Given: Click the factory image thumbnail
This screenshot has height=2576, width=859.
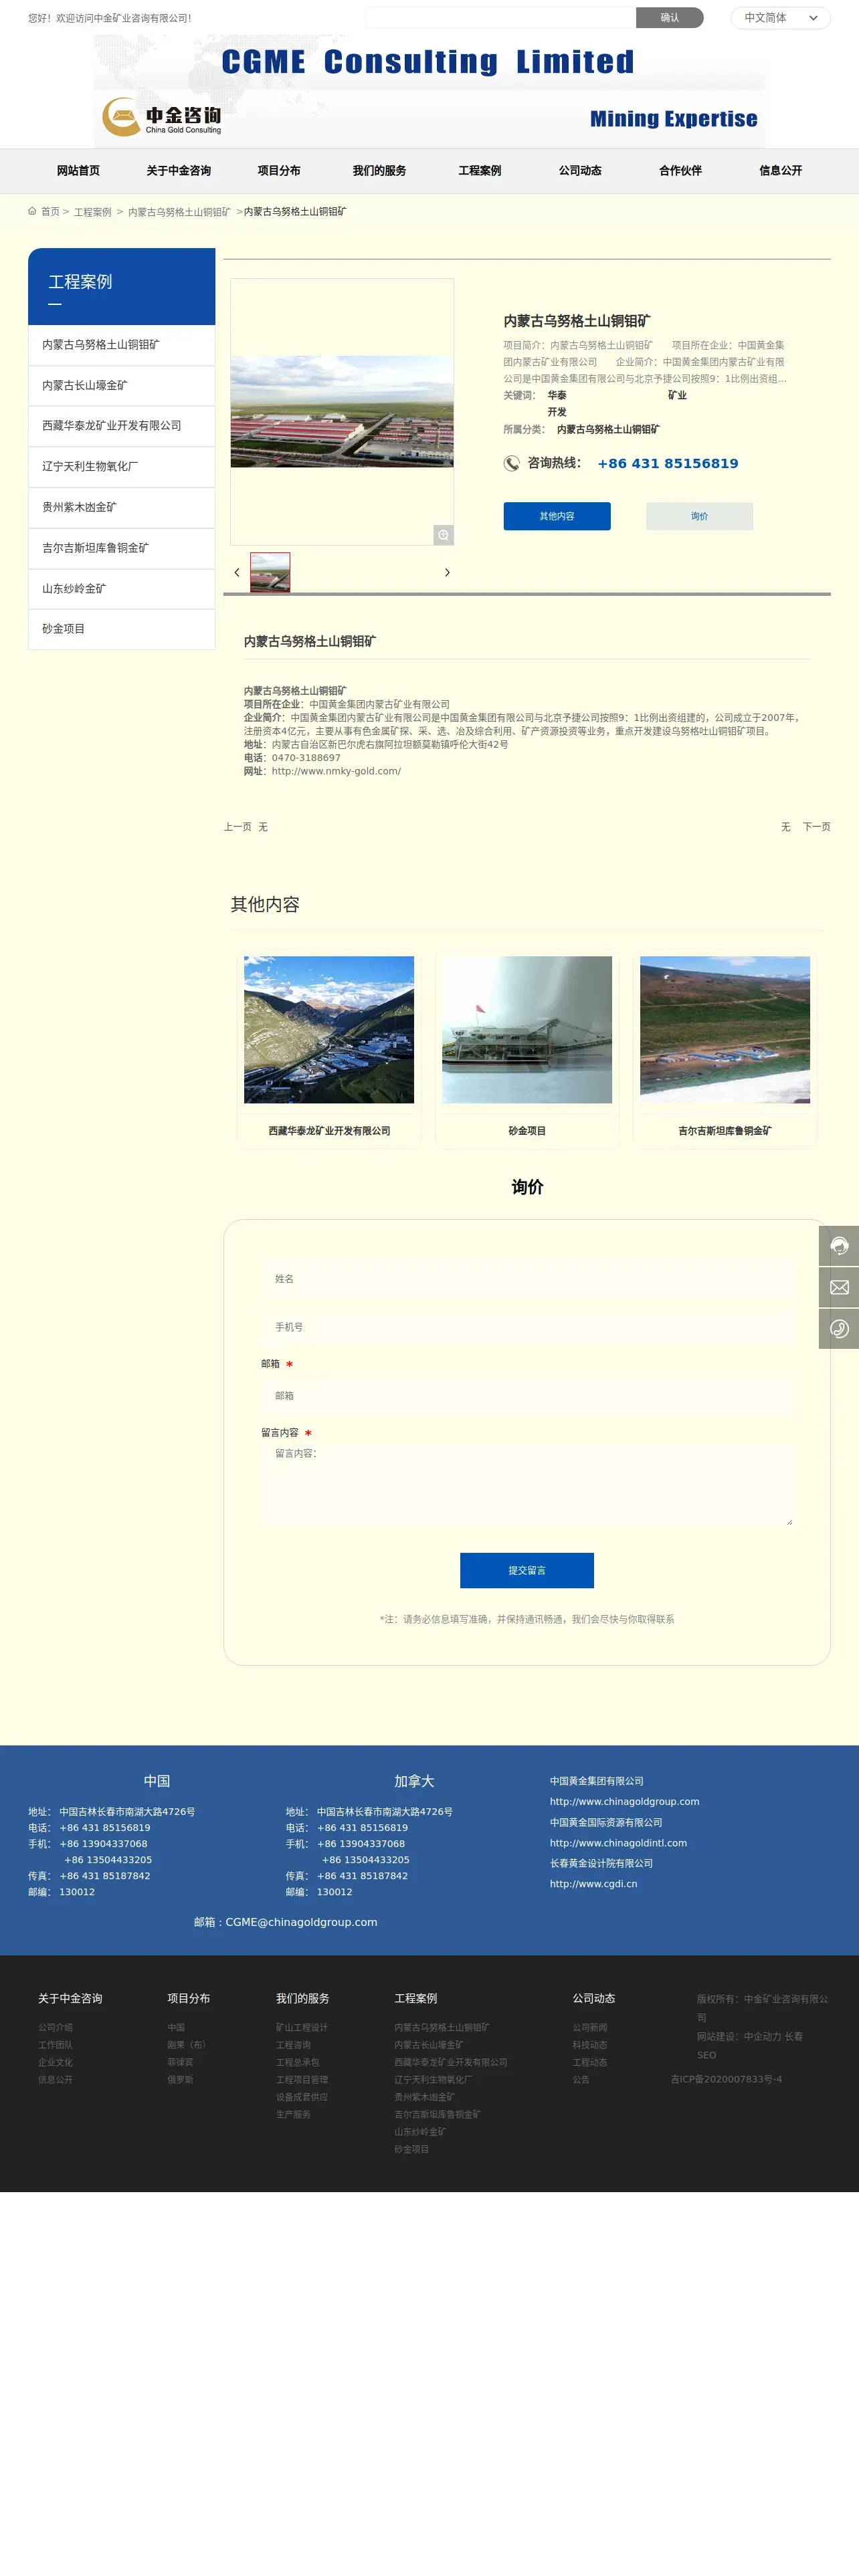Looking at the screenshot, I should click(x=270, y=572).
